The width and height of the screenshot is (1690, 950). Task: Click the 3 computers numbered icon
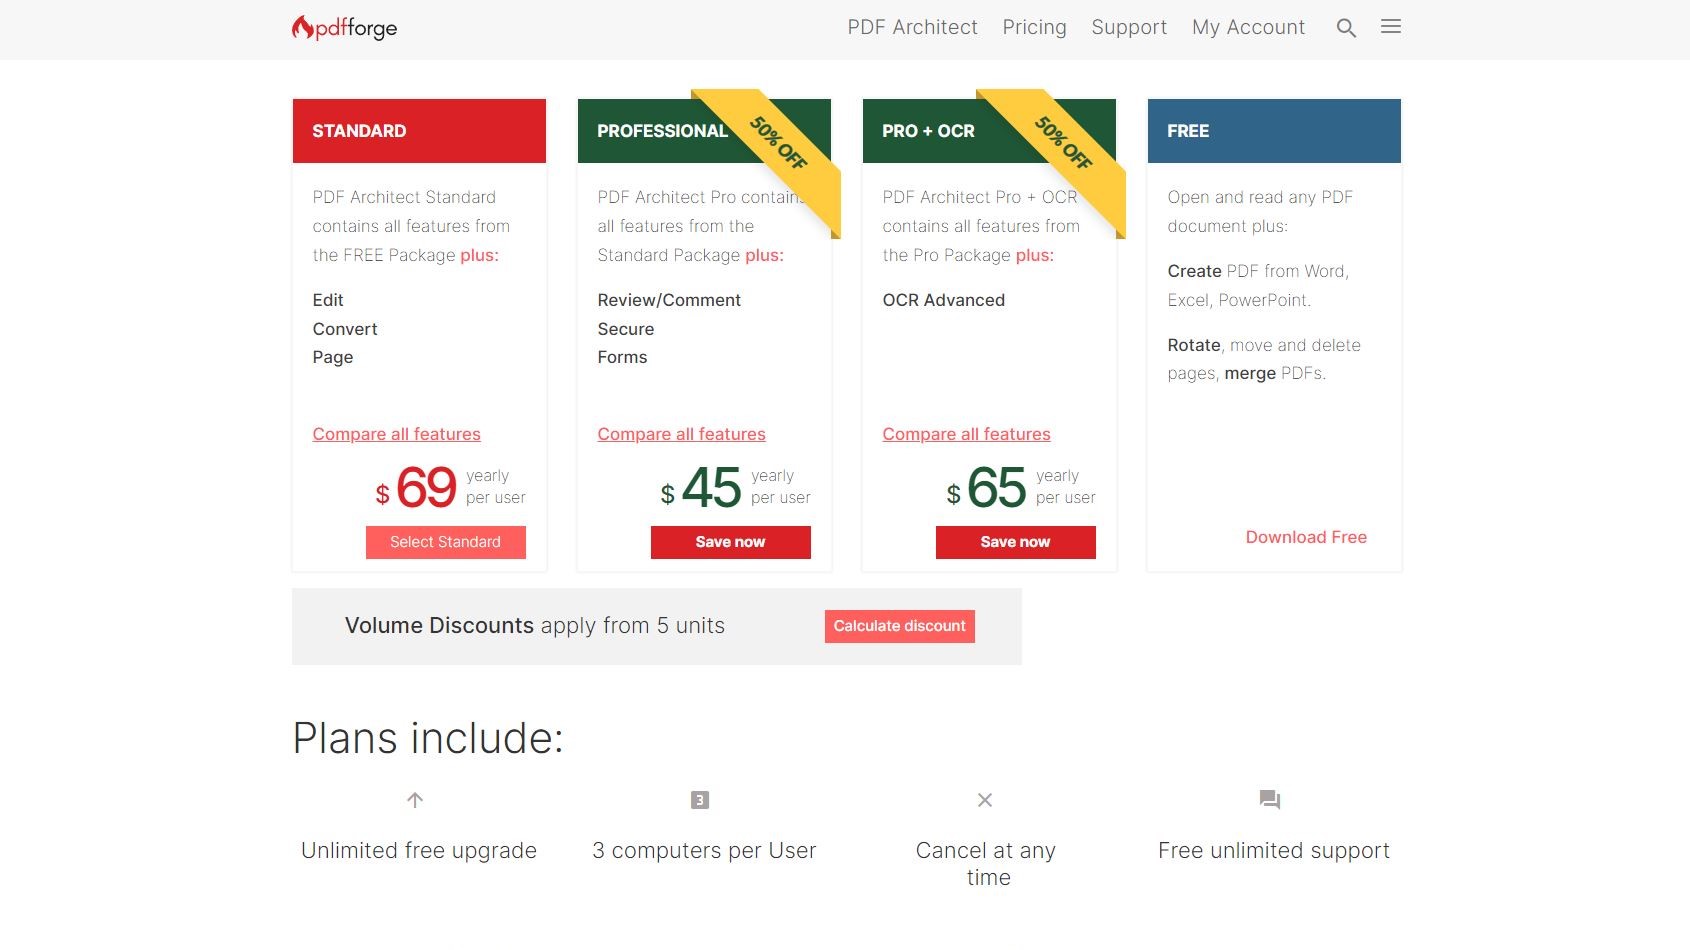click(700, 800)
